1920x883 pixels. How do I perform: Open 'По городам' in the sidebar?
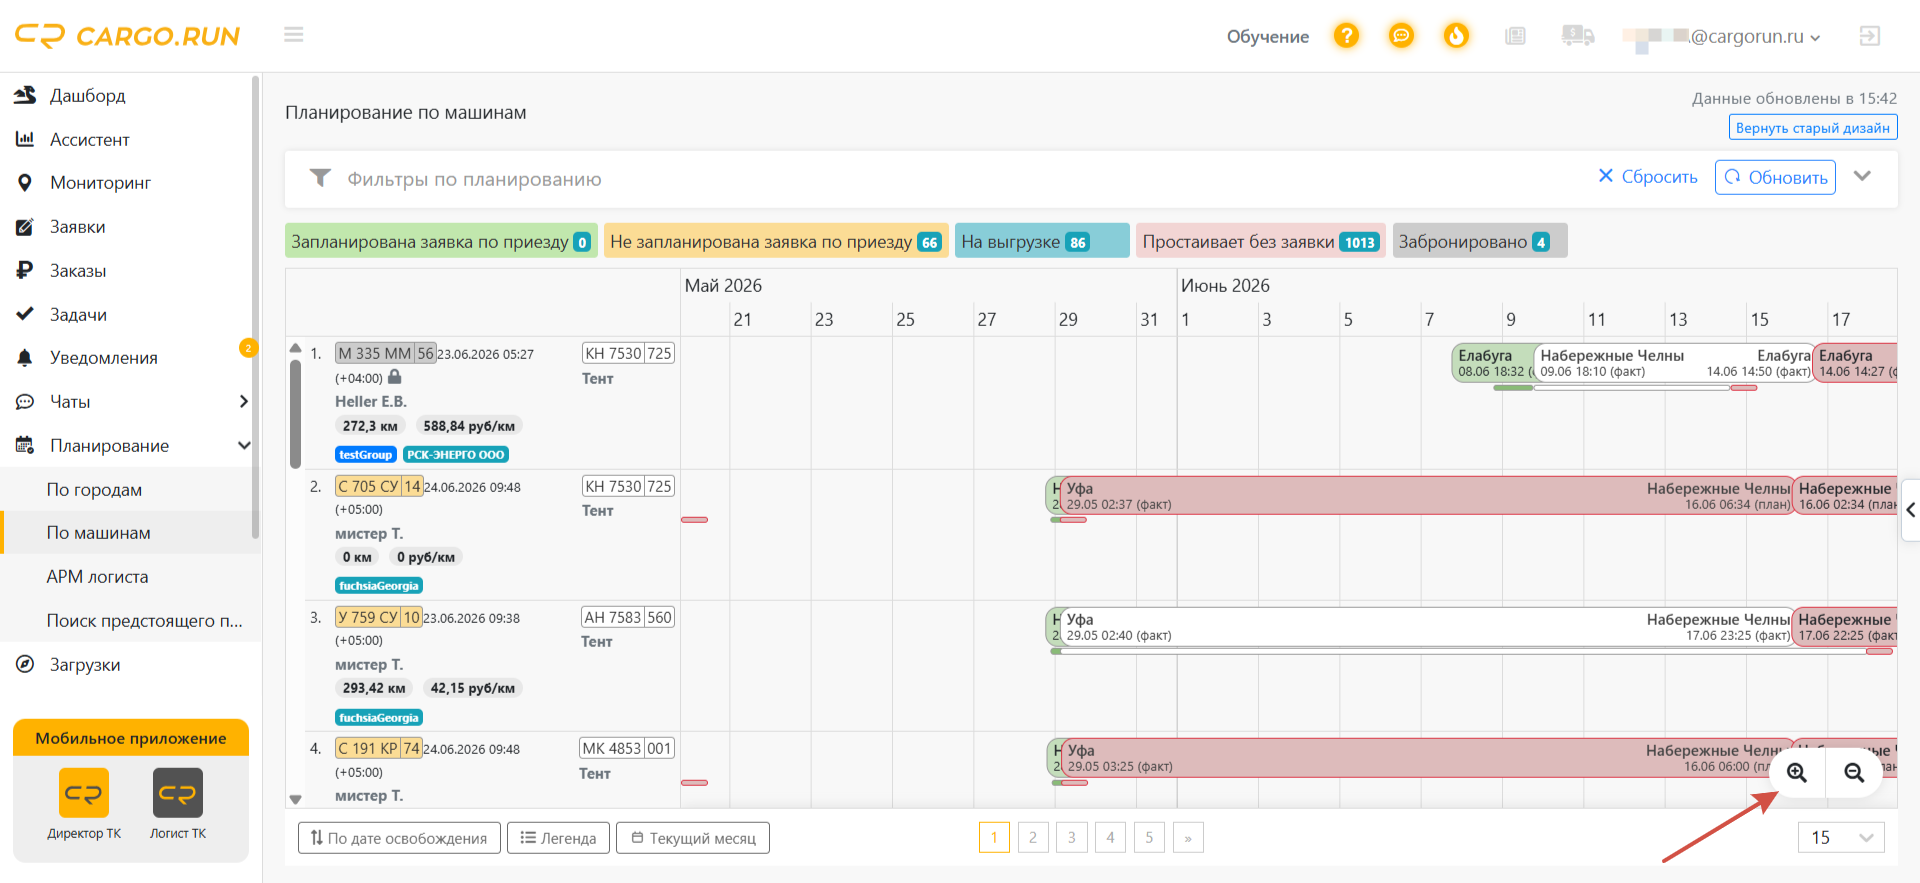point(94,489)
